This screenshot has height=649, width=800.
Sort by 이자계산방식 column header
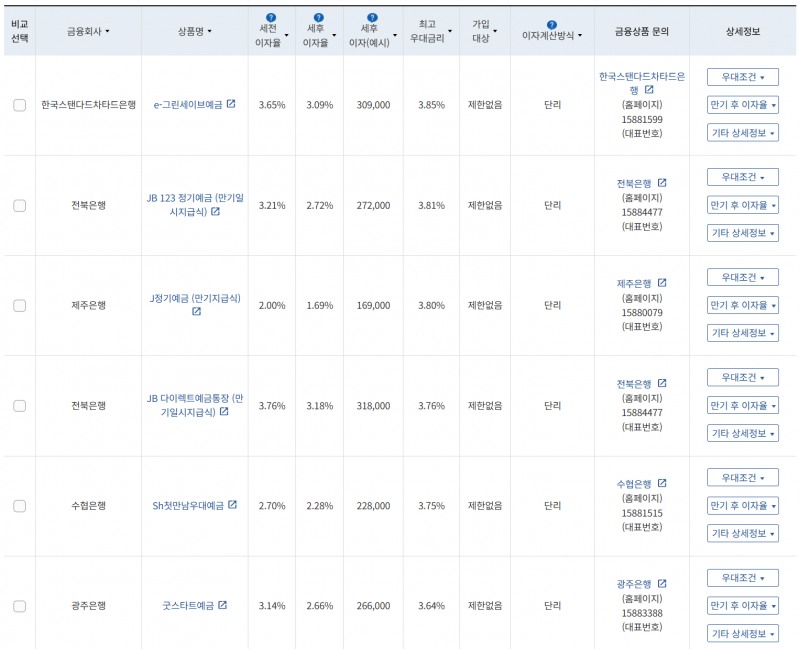[x=552, y=35]
